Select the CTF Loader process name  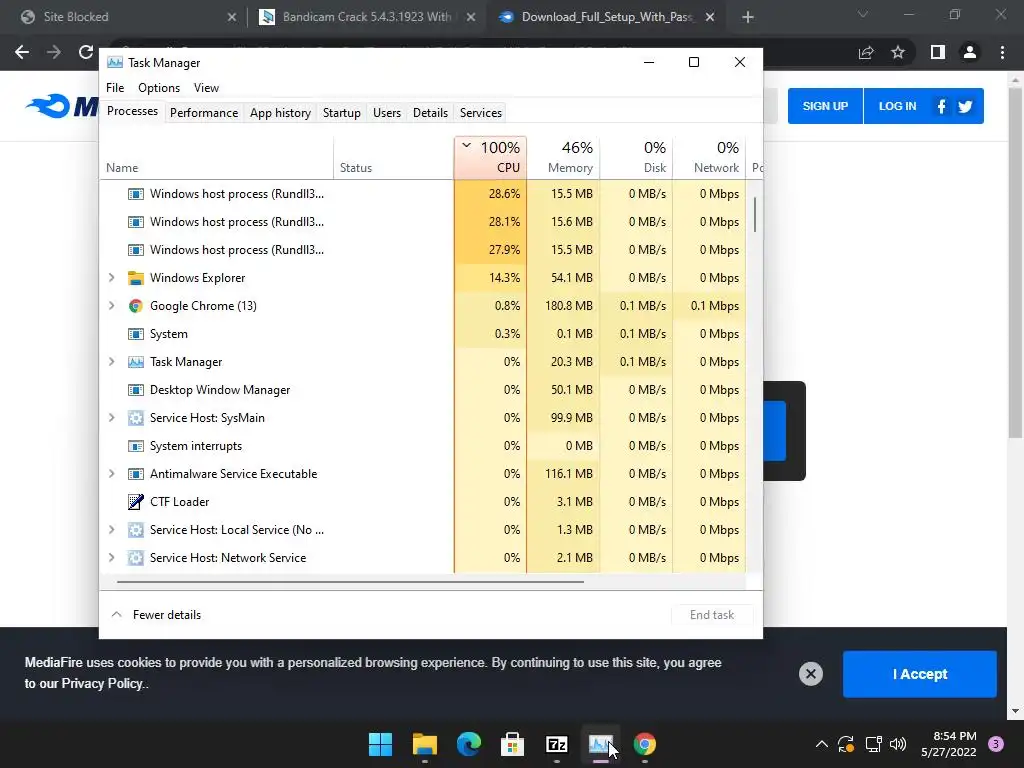tap(180, 502)
